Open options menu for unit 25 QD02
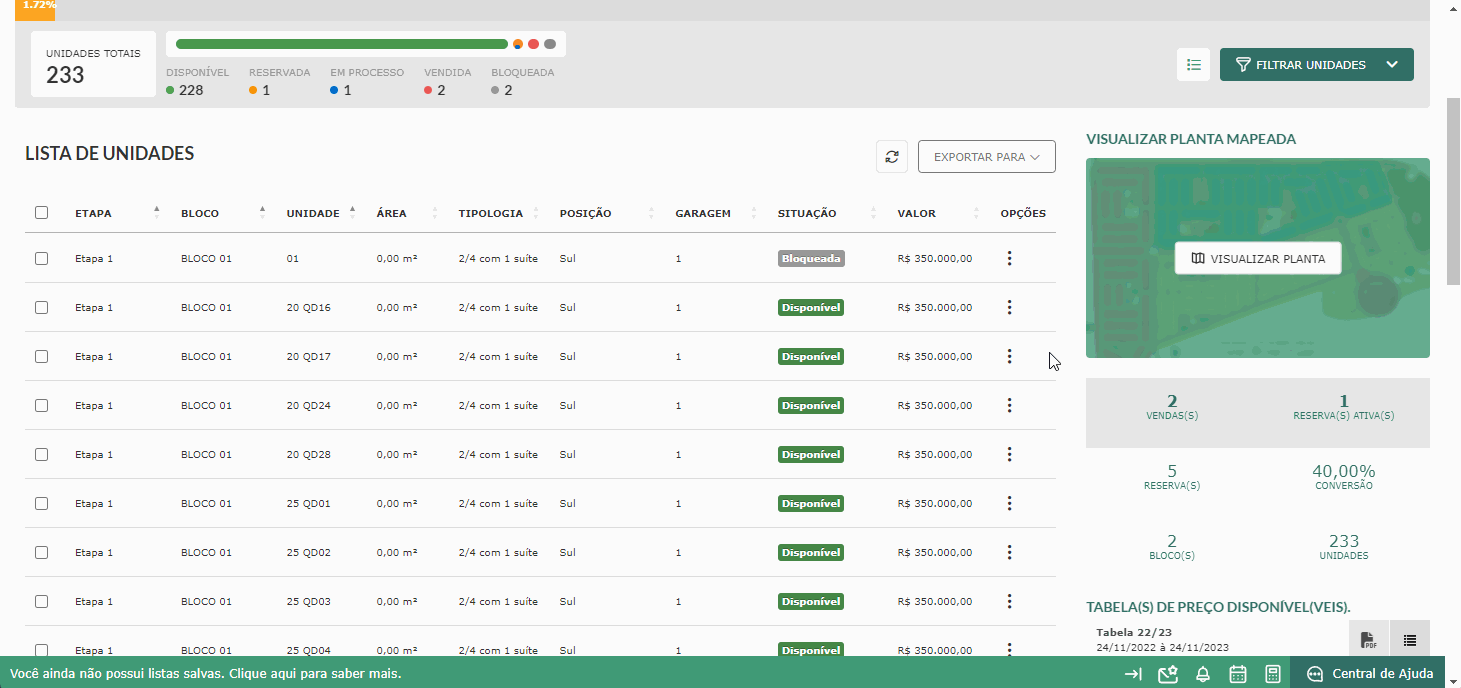Image resolution: width=1461 pixels, height=688 pixels. coord(1010,552)
